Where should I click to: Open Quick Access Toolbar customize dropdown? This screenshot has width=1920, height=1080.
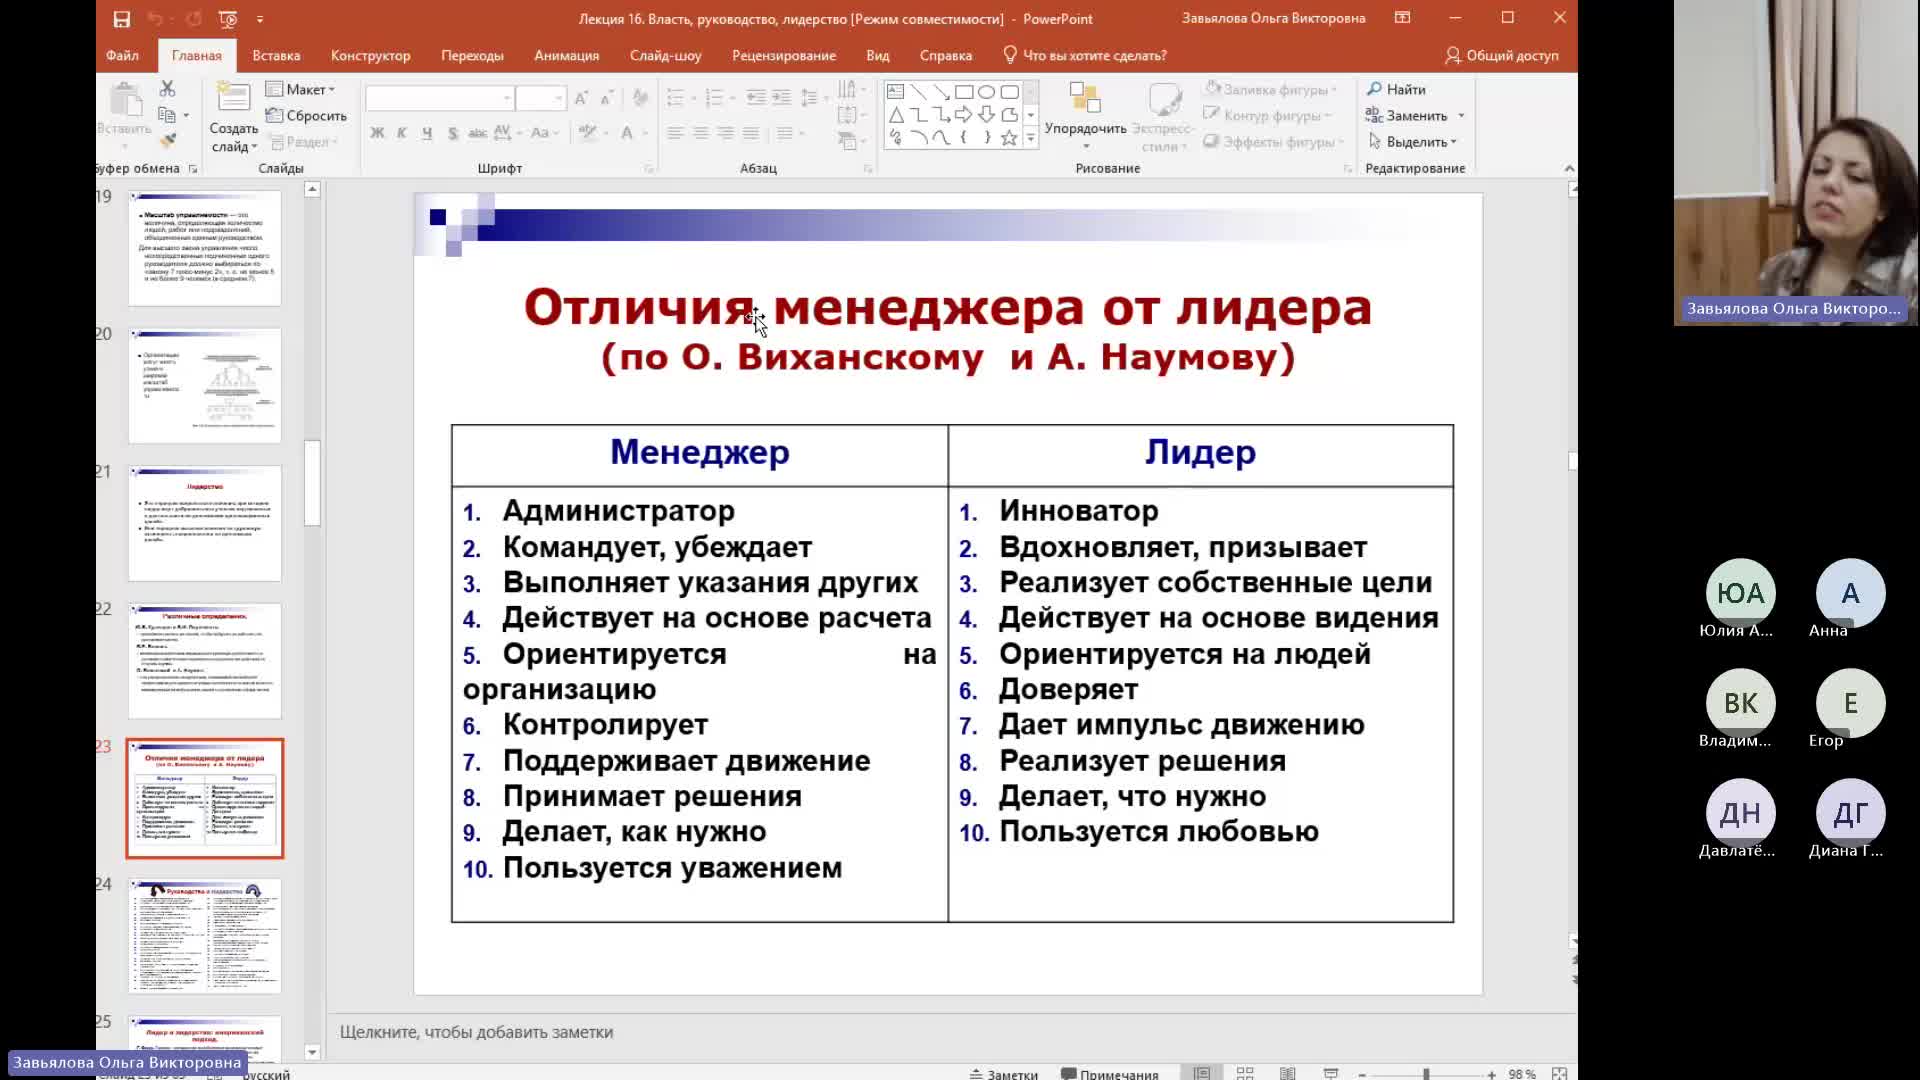[260, 18]
